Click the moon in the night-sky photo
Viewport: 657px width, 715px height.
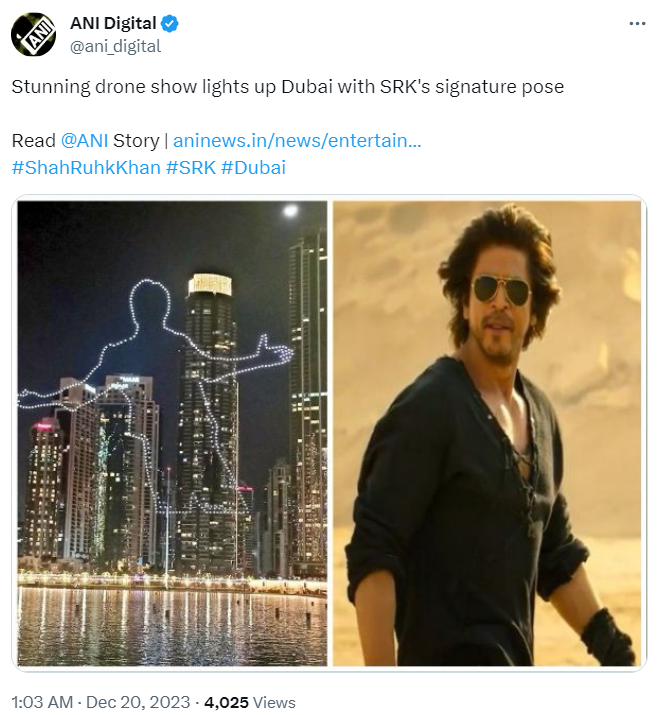[x=290, y=211]
